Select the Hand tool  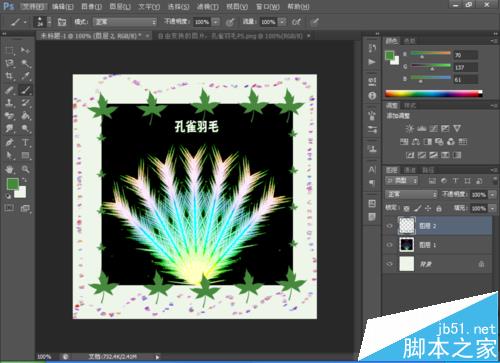coord(9,169)
